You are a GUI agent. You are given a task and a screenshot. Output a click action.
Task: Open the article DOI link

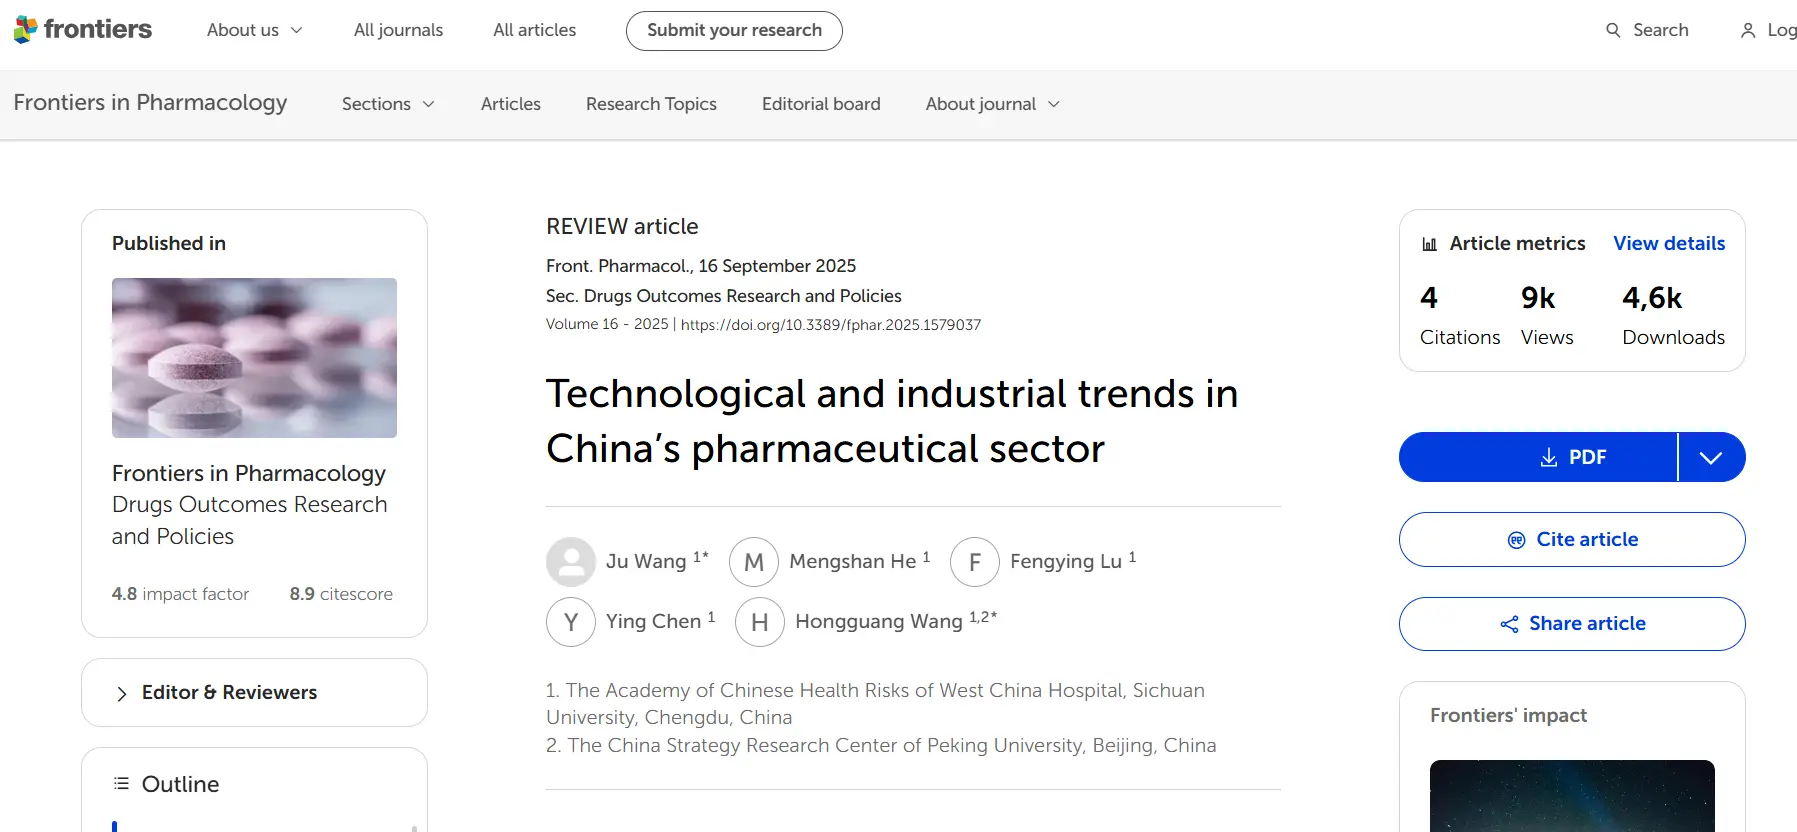point(831,325)
